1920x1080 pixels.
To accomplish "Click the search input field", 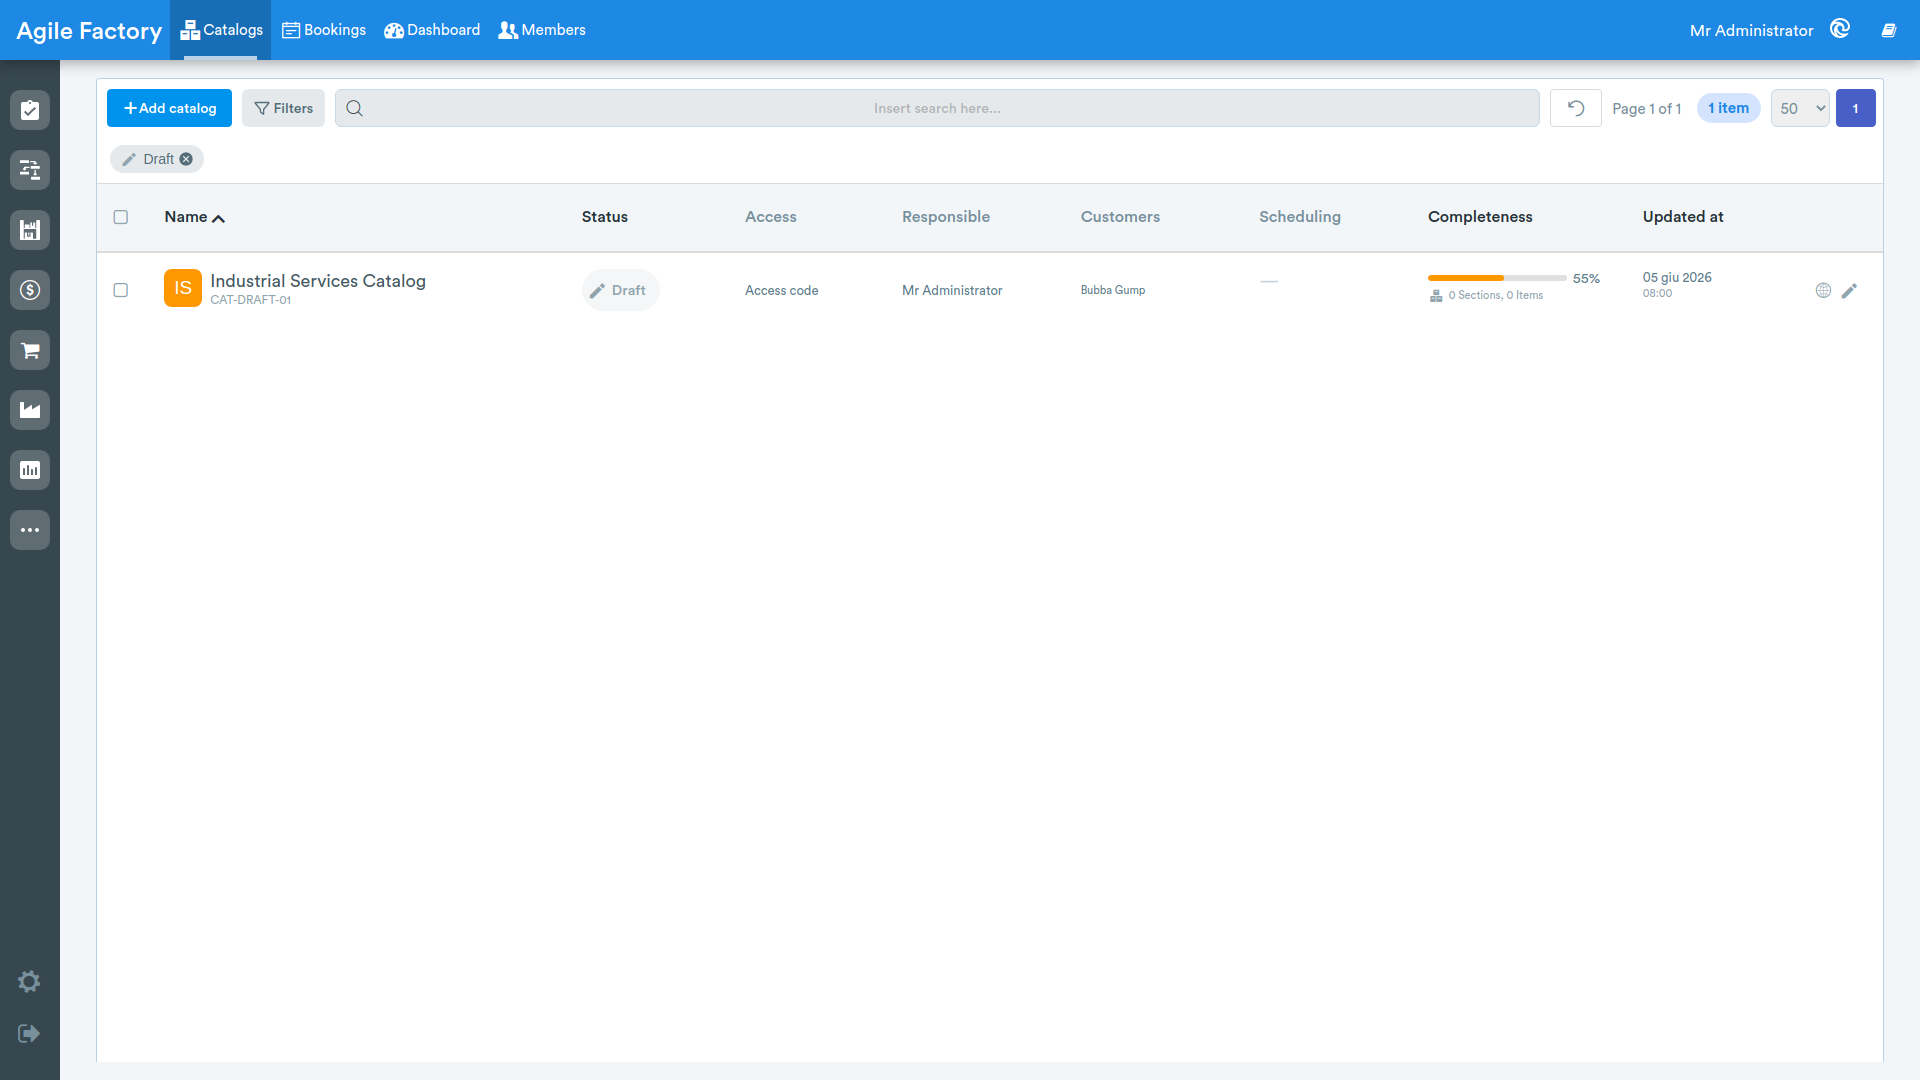I will click(x=937, y=108).
